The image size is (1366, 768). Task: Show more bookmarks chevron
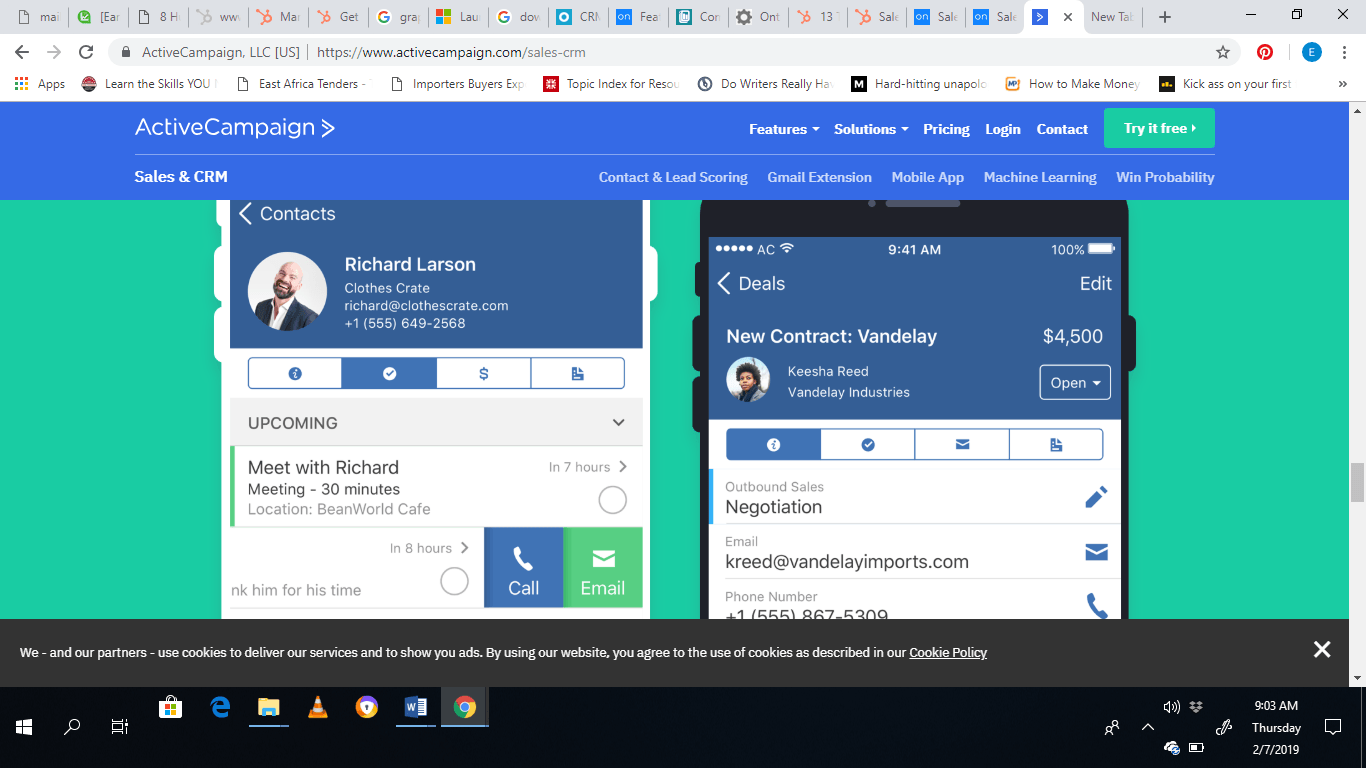(1342, 84)
